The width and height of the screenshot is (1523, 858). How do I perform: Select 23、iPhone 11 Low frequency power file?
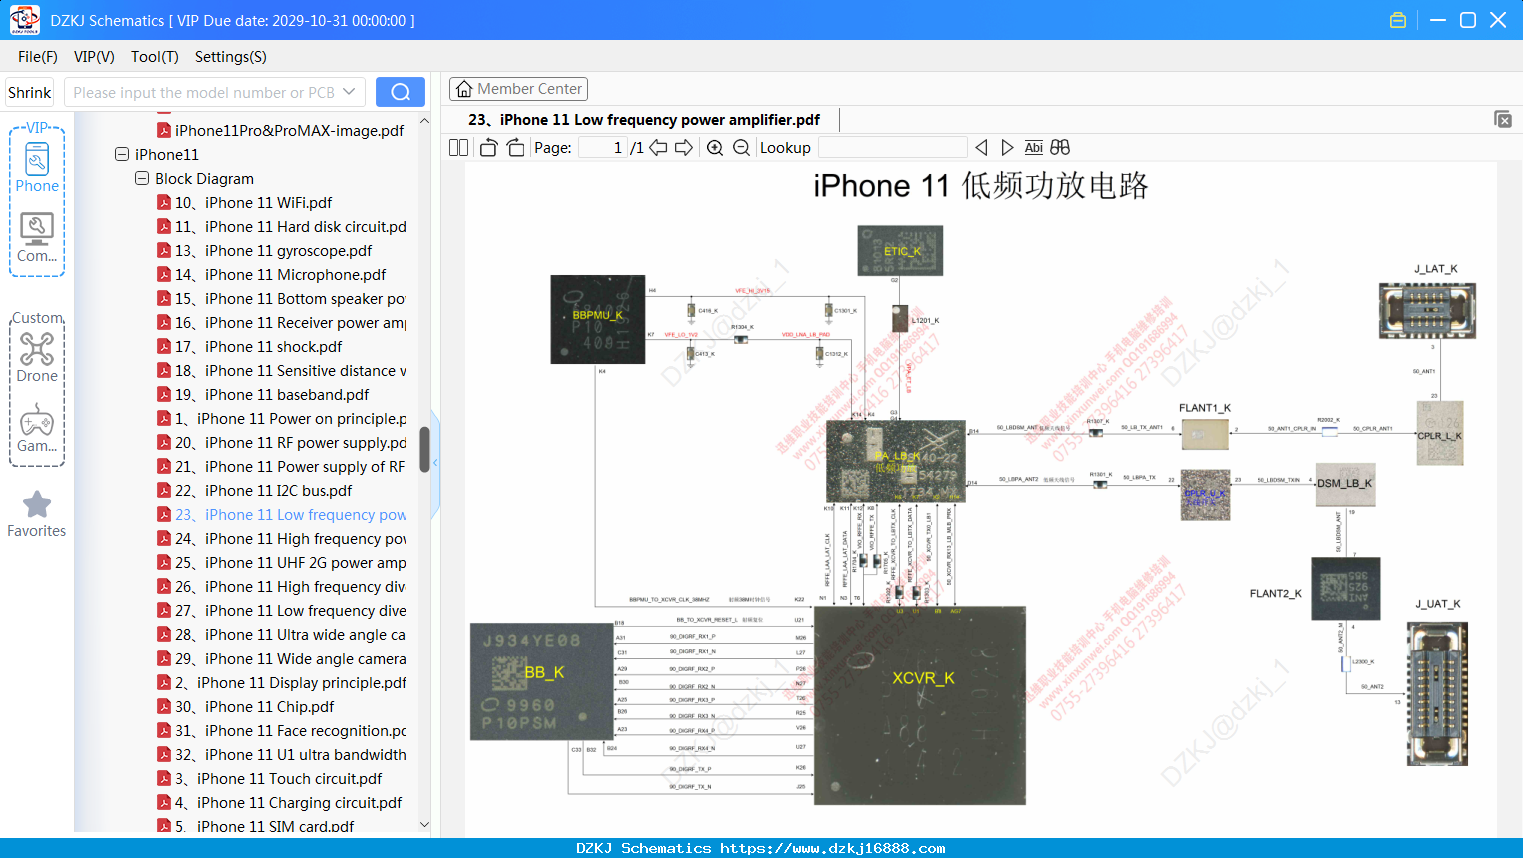[291, 514]
